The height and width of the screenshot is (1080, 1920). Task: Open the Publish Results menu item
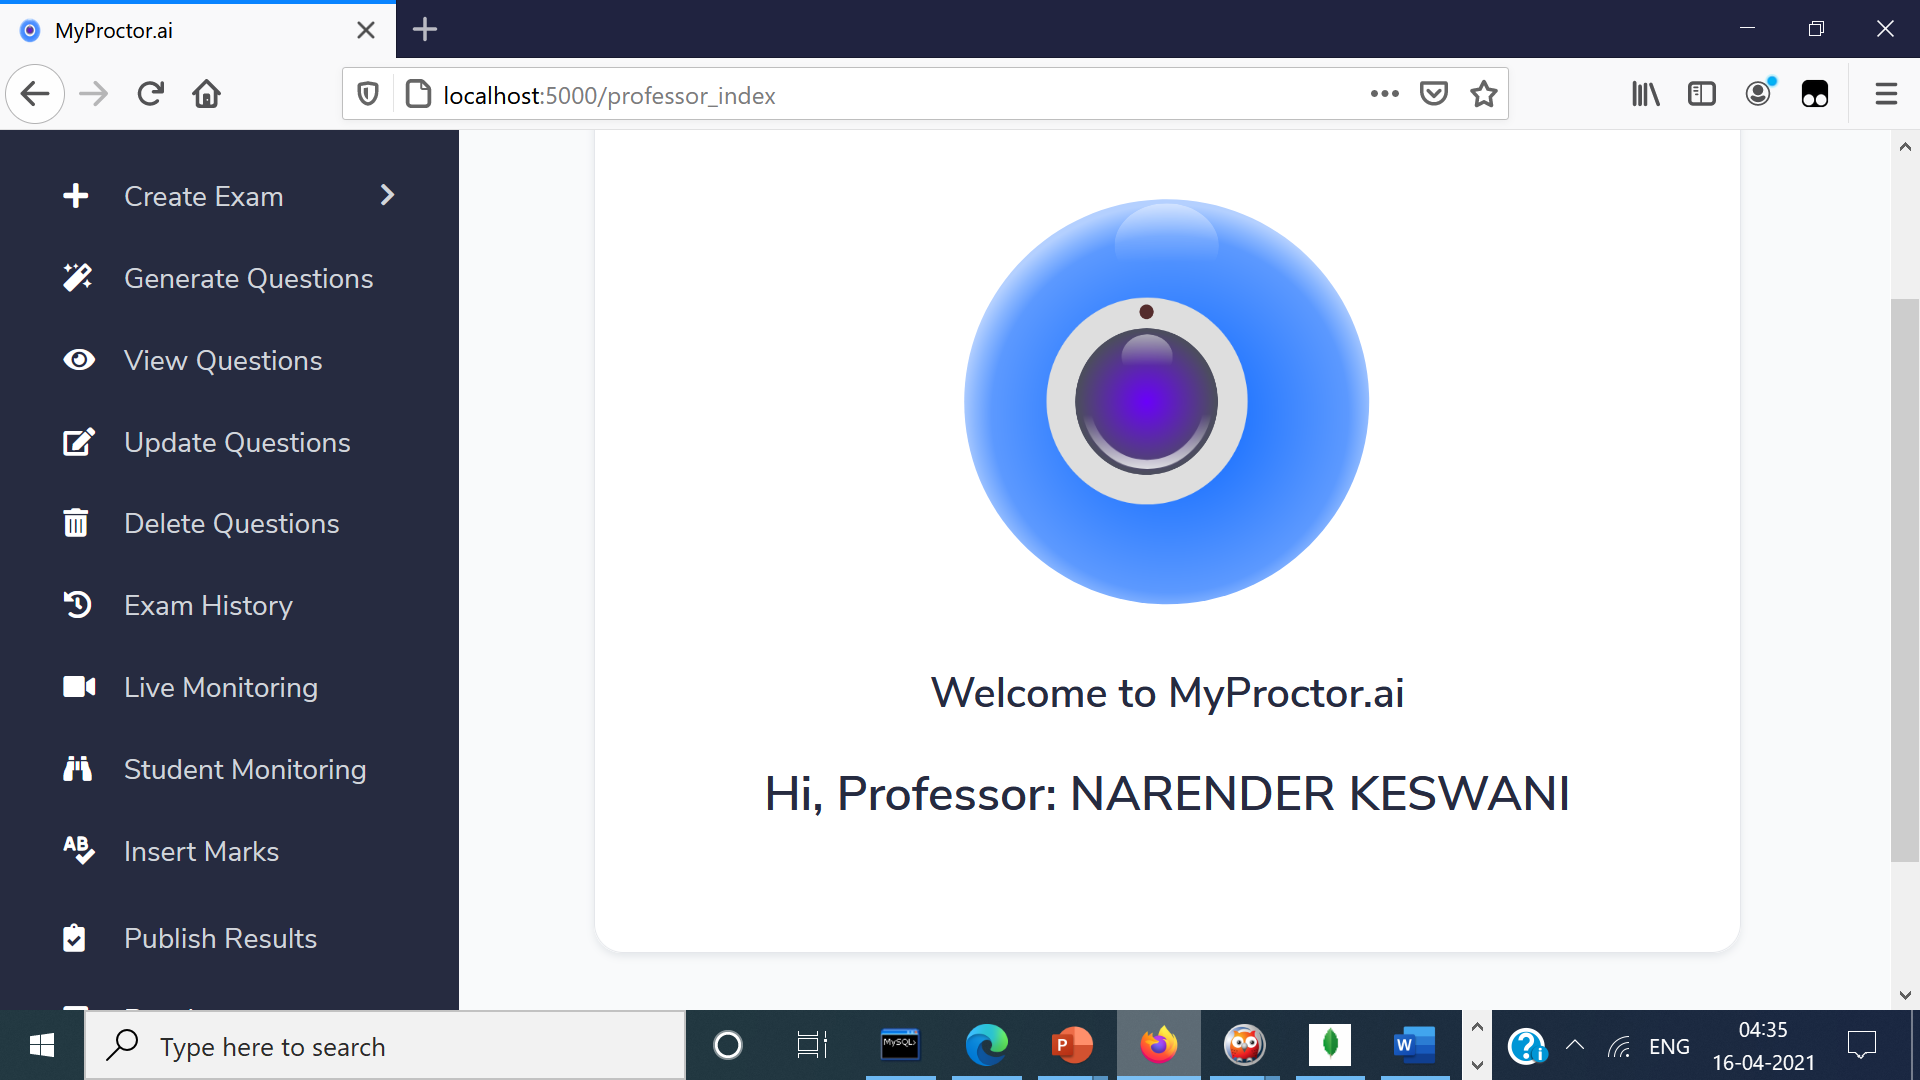[220, 938]
